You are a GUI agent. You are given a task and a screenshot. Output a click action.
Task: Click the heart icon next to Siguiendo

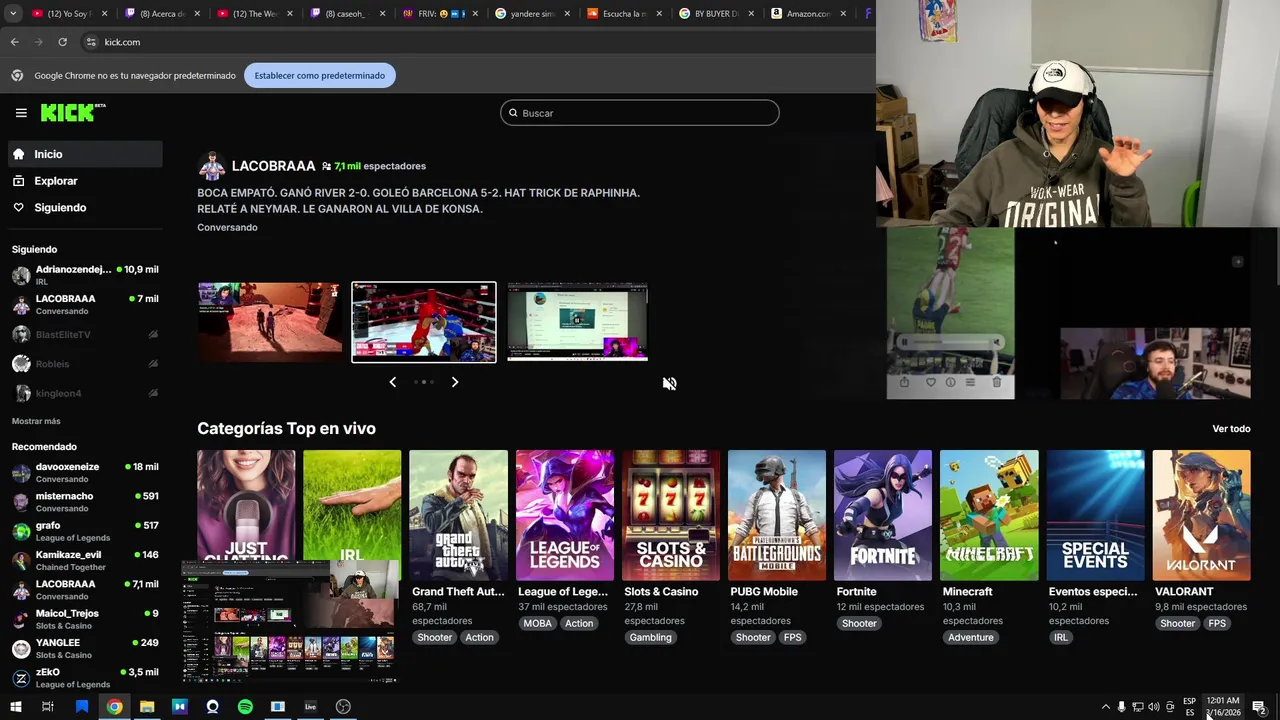(x=19, y=207)
